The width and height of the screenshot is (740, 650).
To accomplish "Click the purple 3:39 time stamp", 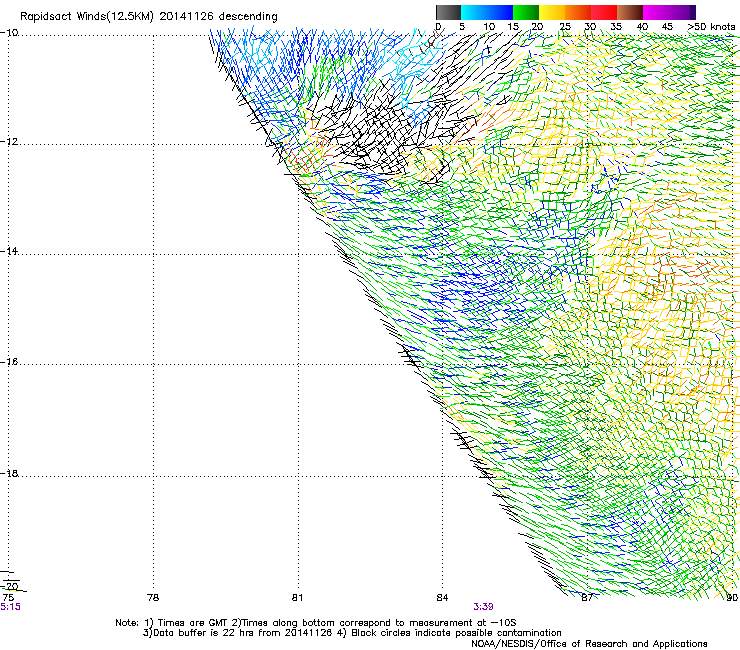I will [x=483, y=607].
